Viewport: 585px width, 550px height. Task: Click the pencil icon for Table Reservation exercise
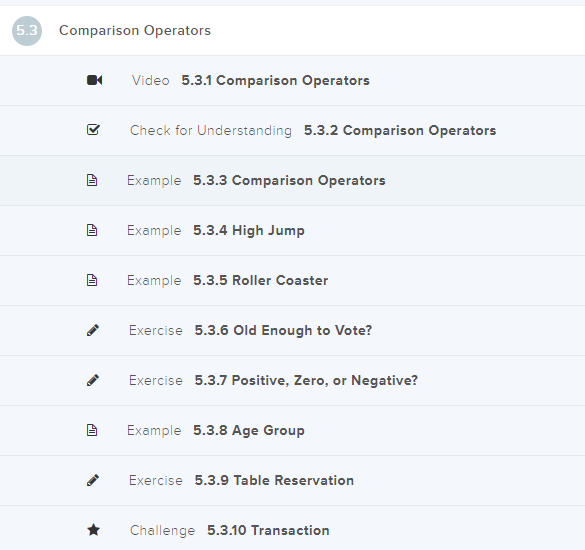pyautogui.click(x=93, y=480)
